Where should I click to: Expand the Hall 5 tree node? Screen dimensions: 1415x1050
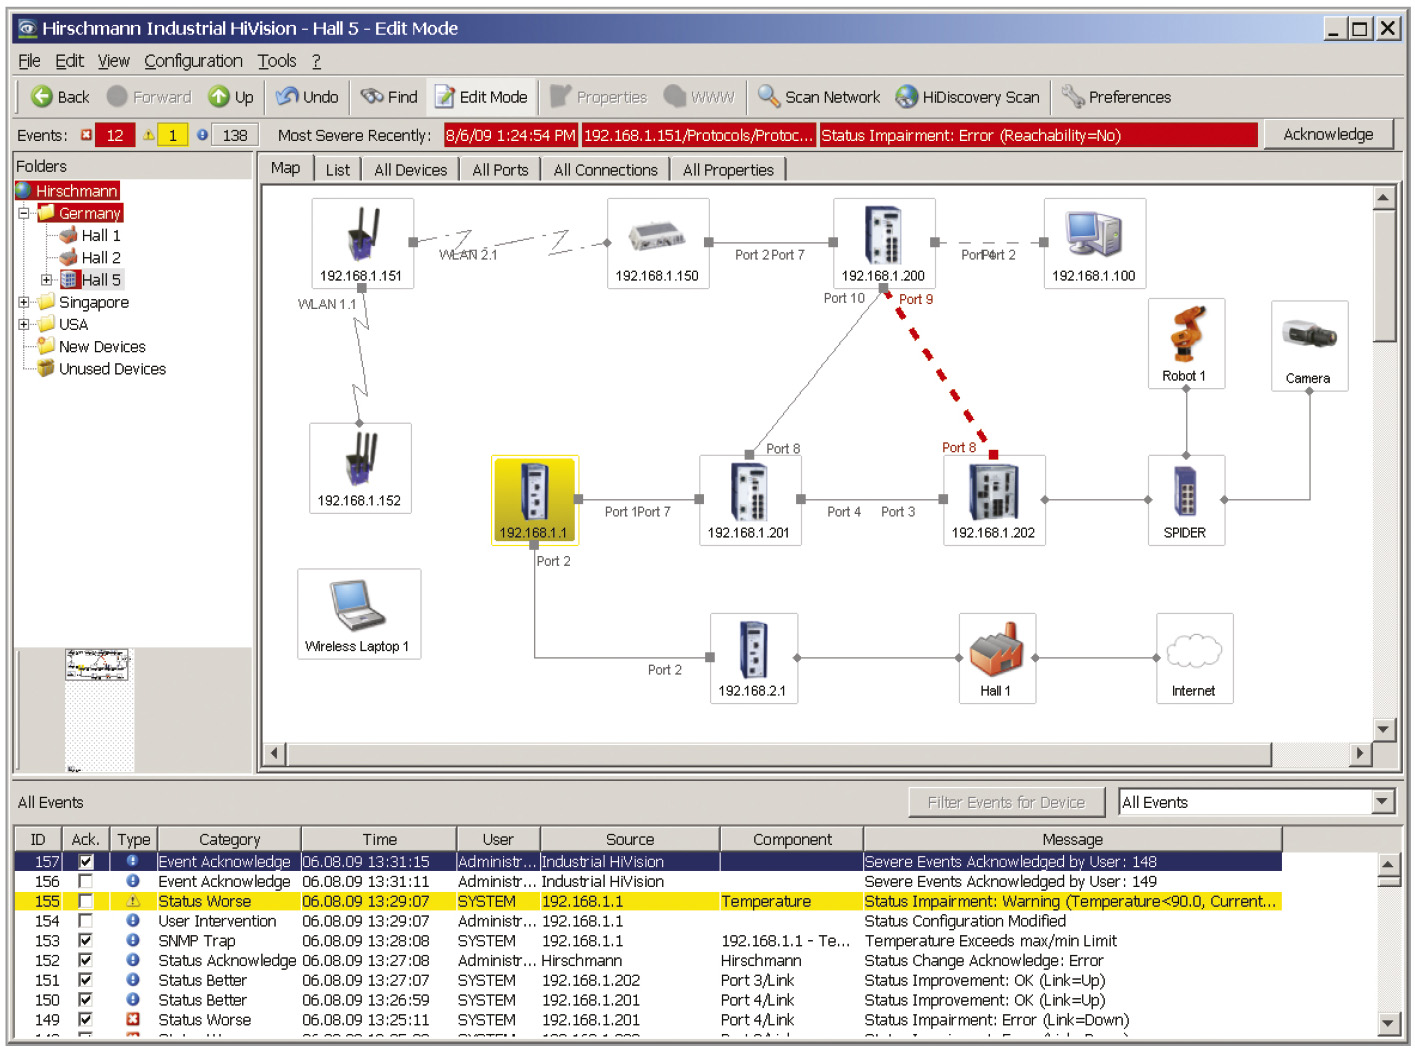point(46,280)
